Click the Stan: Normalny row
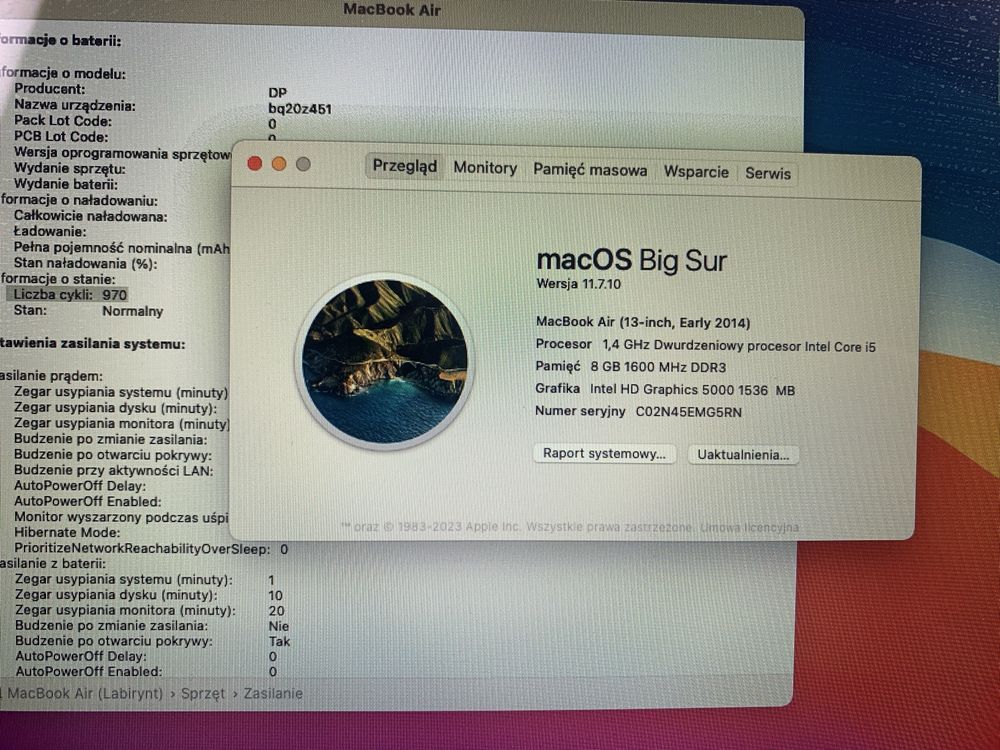The height and width of the screenshot is (750, 1000). tap(89, 311)
